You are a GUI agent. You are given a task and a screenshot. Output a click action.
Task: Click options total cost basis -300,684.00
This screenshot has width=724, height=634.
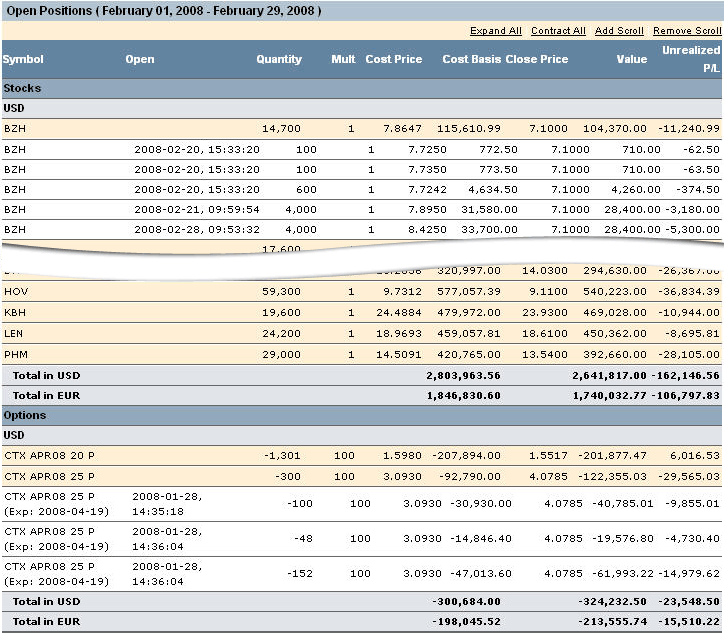[x=466, y=602]
